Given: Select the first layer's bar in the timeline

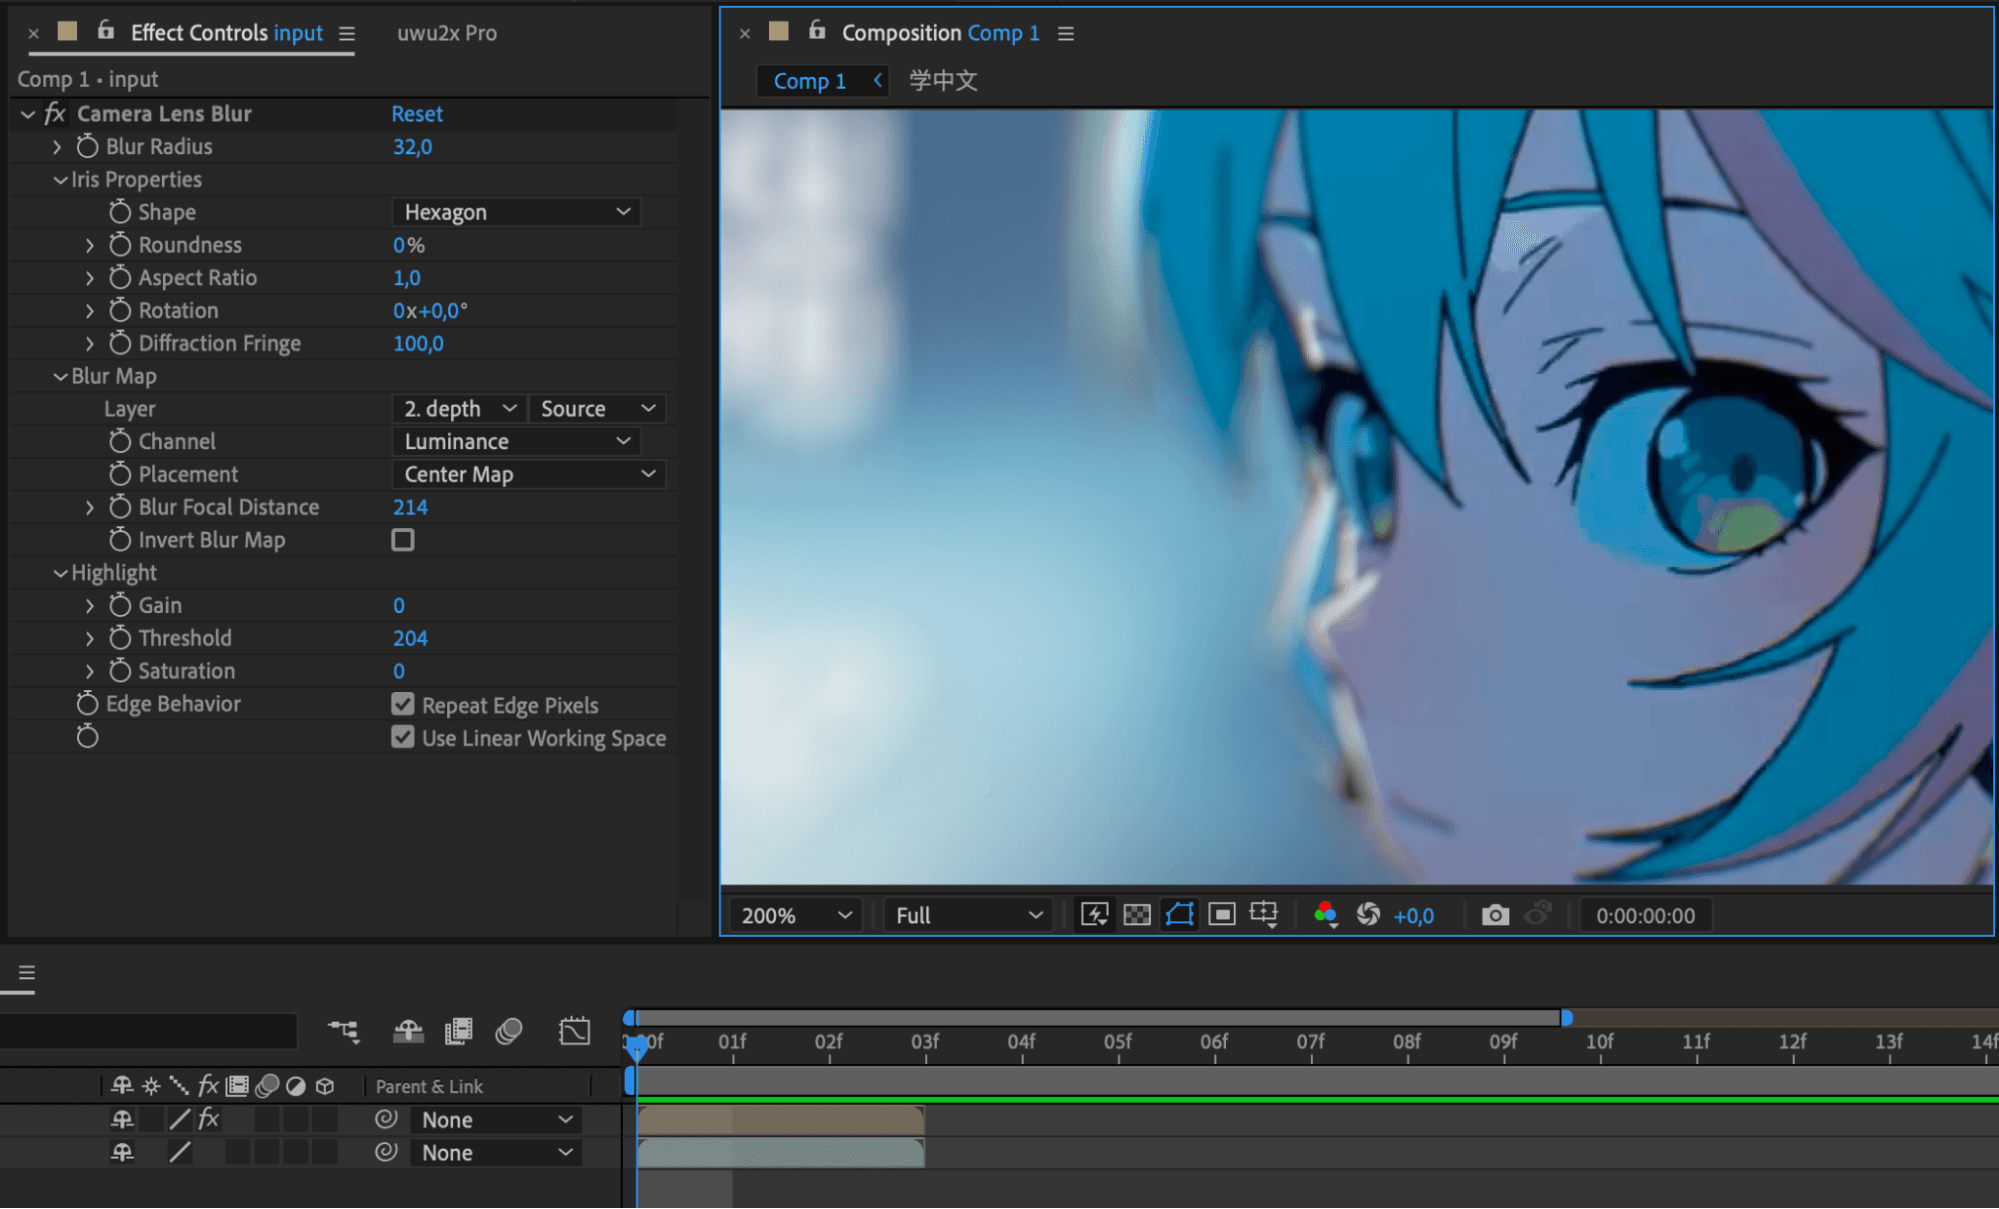Looking at the screenshot, I should click(780, 1119).
